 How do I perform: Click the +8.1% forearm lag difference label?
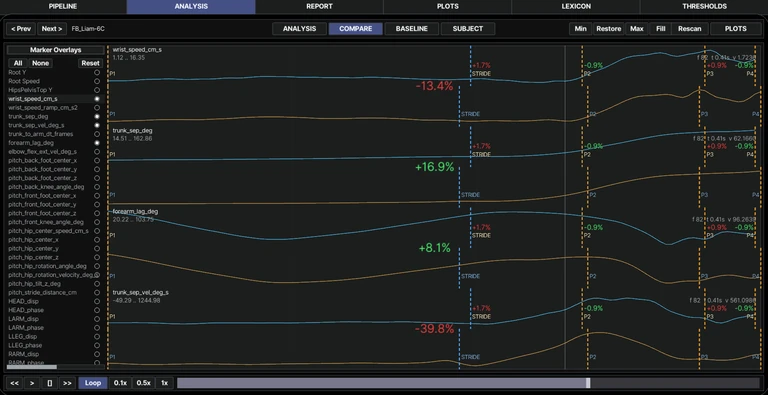pyautogui.click(x=434, y=248)
